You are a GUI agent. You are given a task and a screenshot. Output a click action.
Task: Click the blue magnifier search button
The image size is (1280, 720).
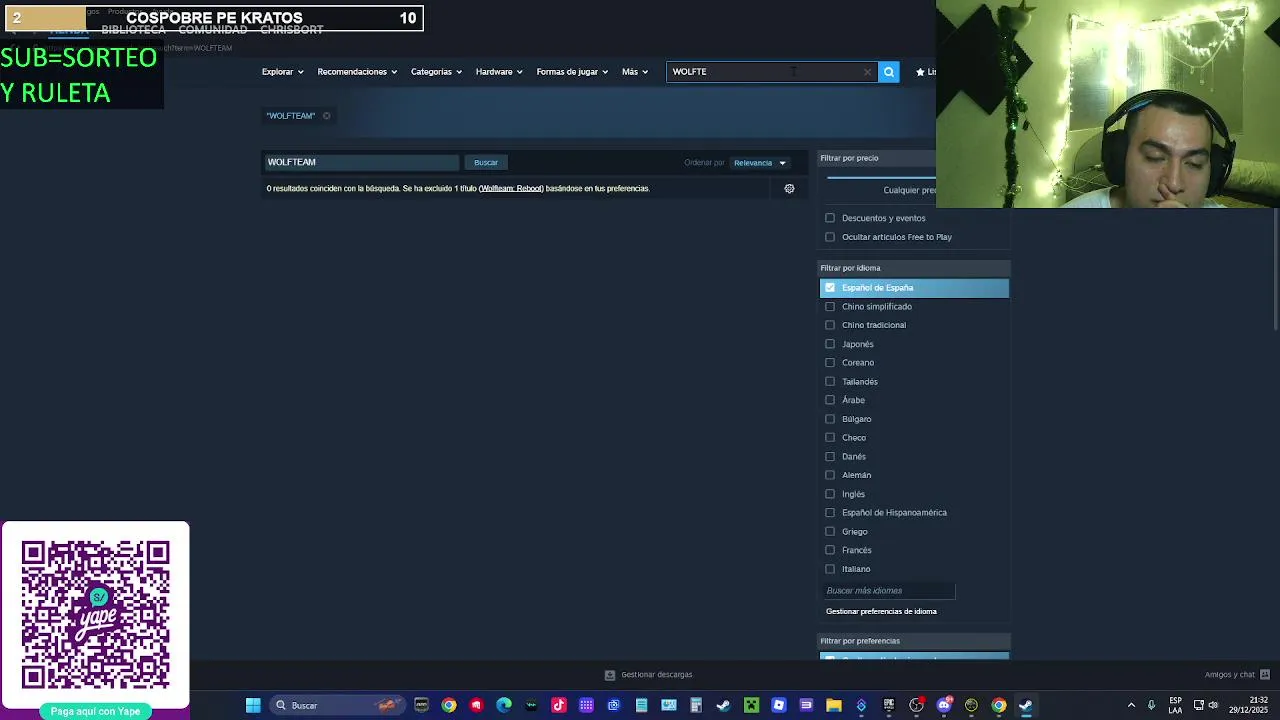point(889,72)
